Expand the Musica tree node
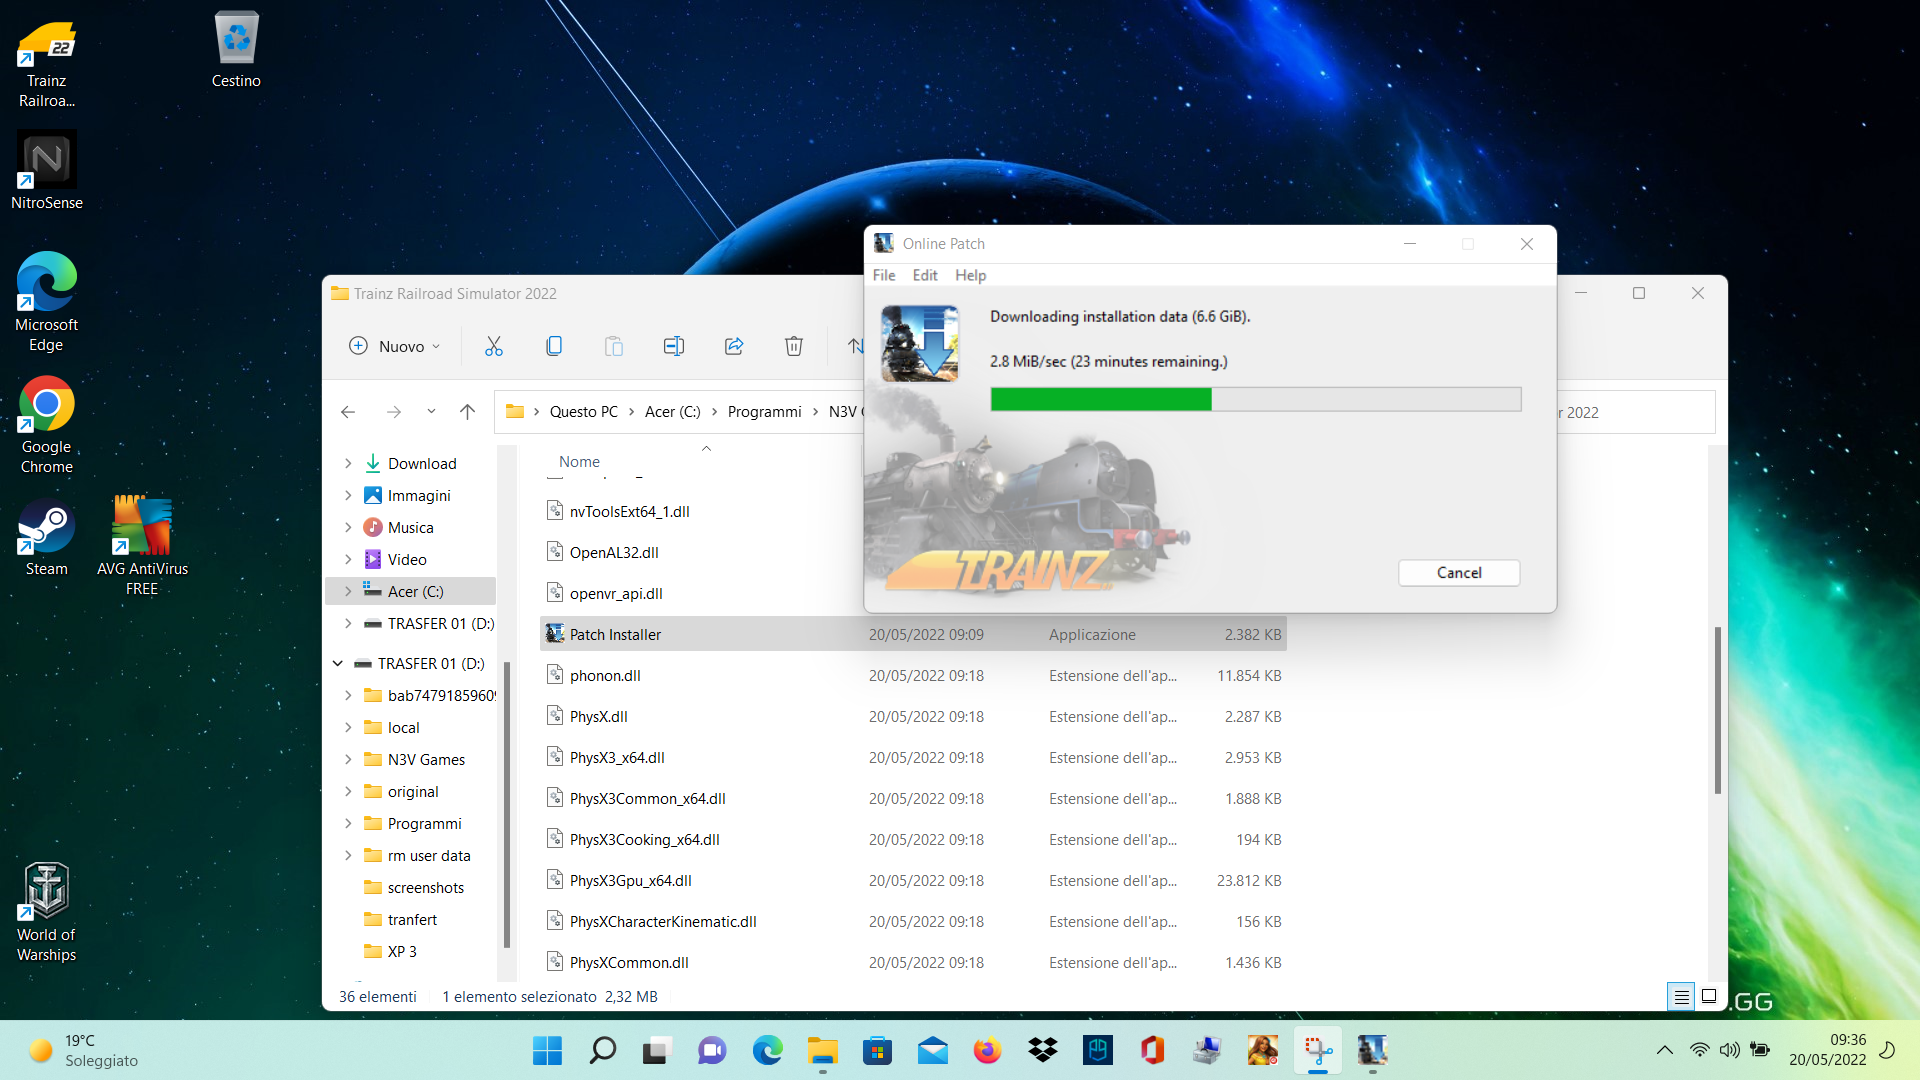Viewport: 1920px width, 1080px height. coord(348,528)
